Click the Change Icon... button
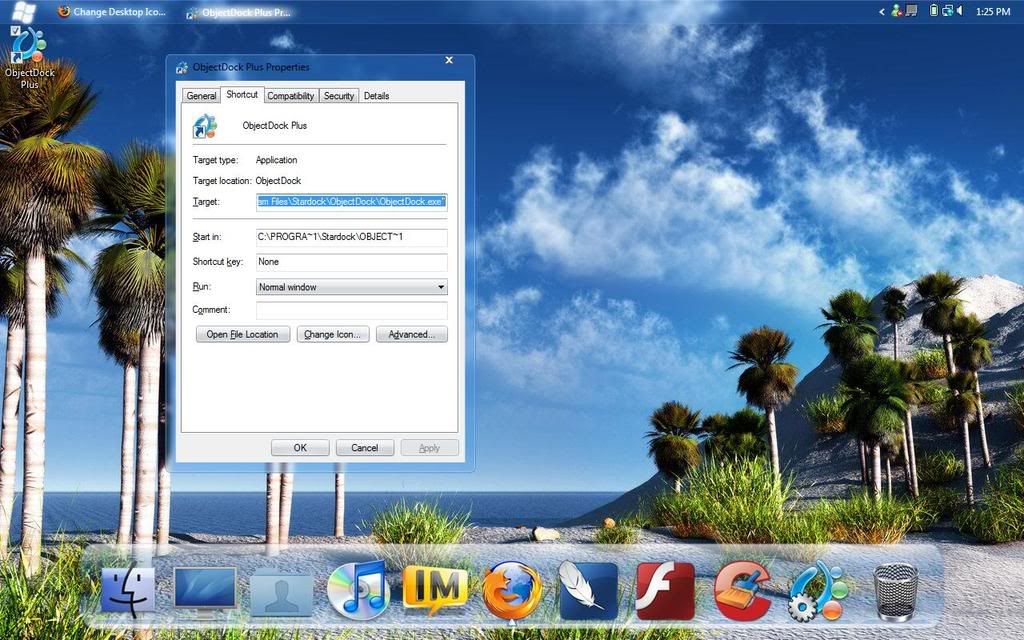Image resolution: width=1024 pixels, height=640 pixels. point(332,334)
